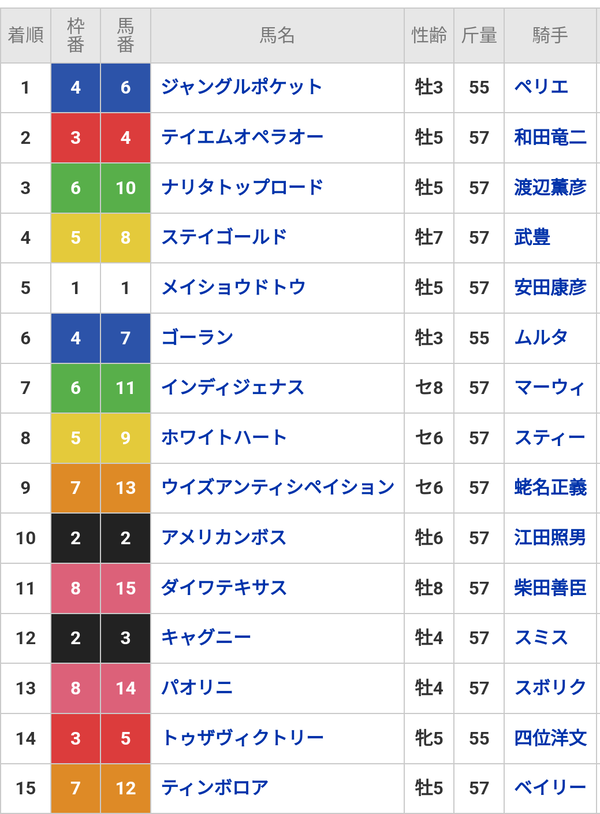Open jockey link ペリエ
This screenshot has height=814, width=600.
[x=541, y=87]
